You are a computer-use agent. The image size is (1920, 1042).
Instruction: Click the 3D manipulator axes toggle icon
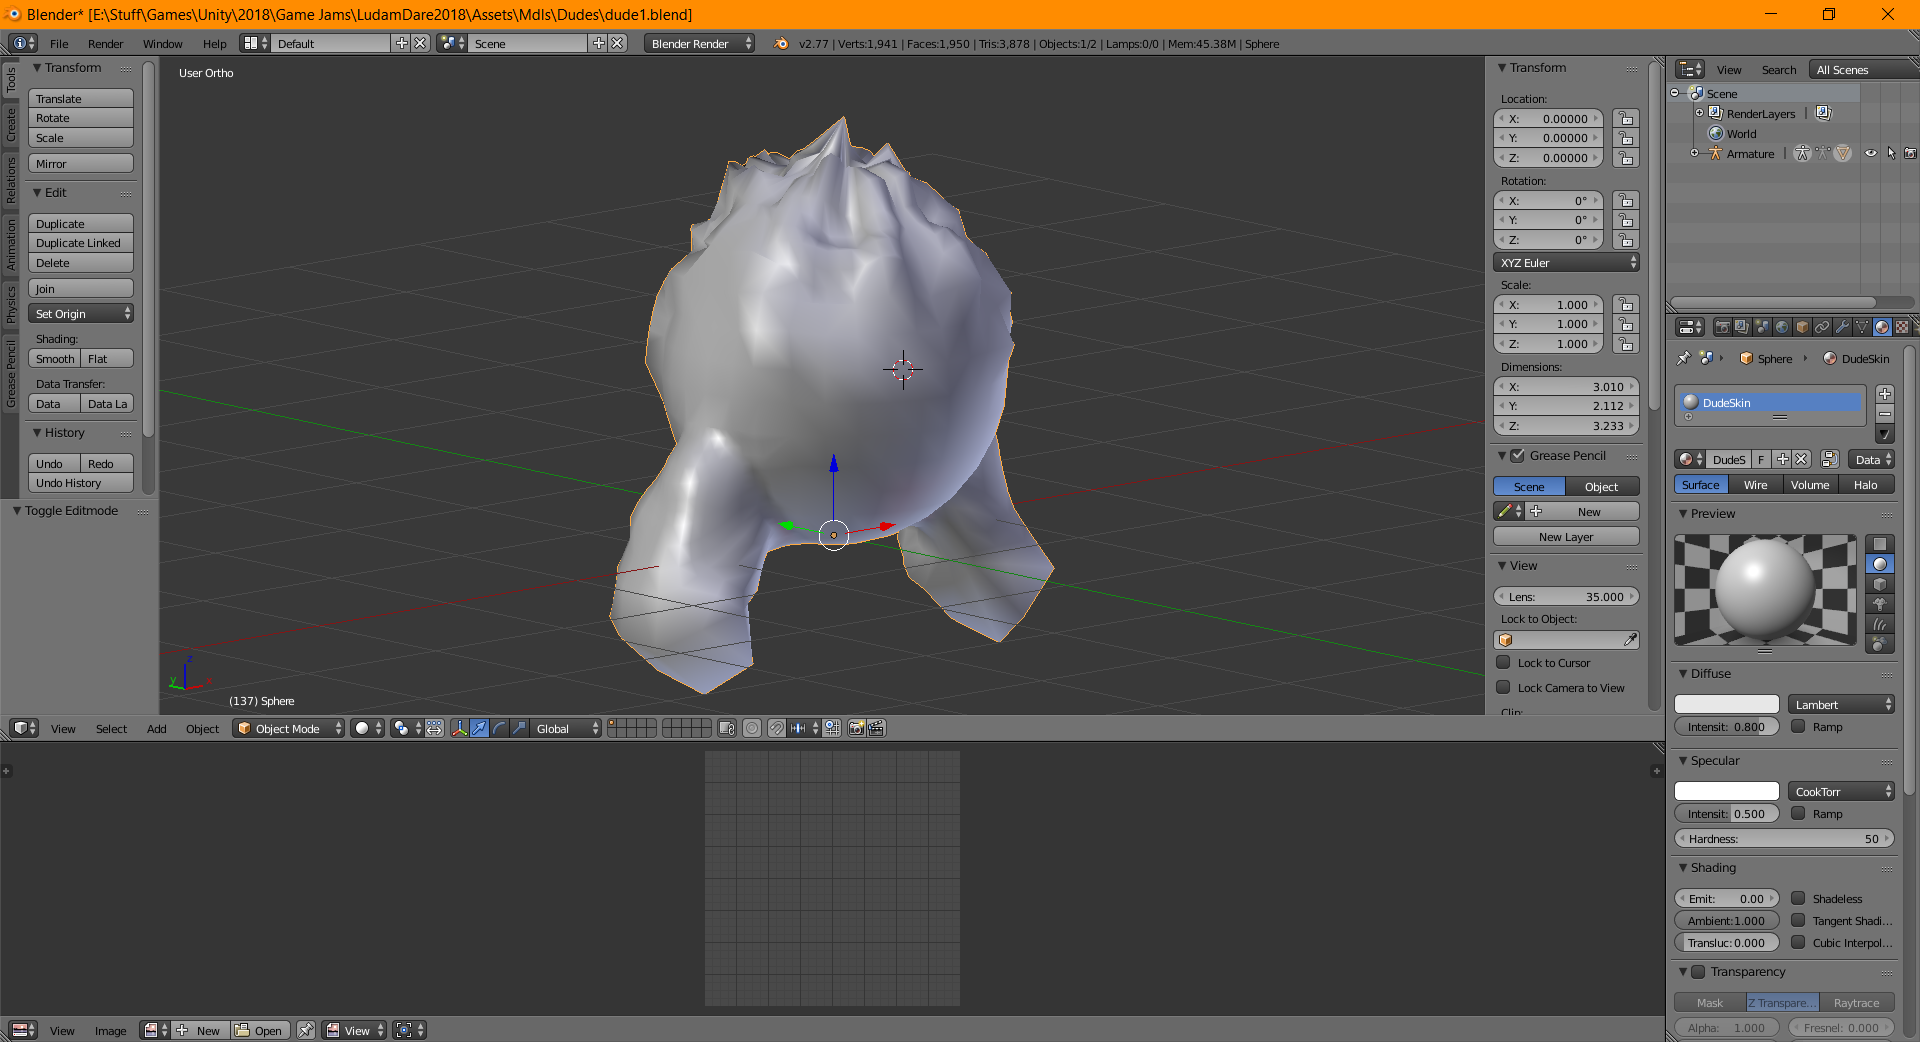point(460,728)
